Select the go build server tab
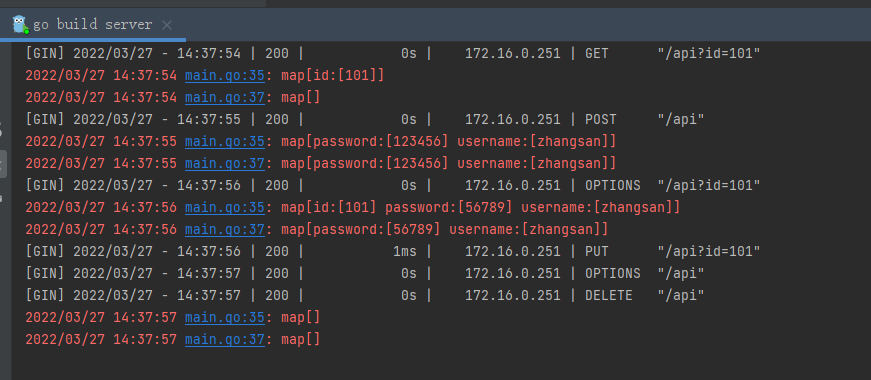This screenshot has width=871, height=380. pyautogui.click(x=93, y=24)
